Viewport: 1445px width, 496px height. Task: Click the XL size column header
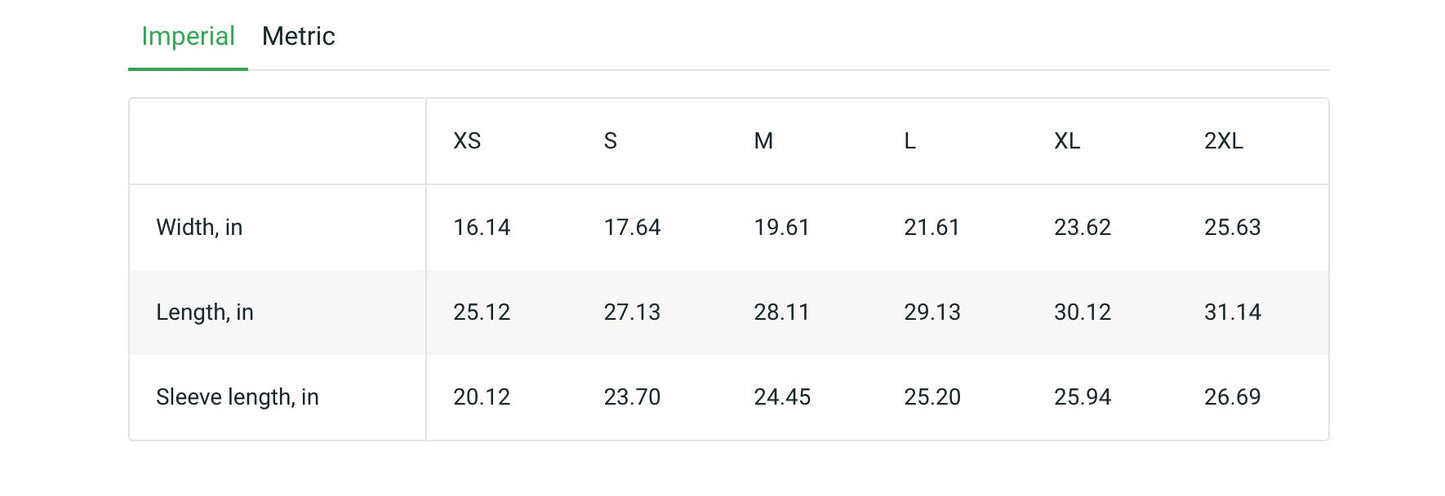pyautogui.click(x=1067, y=142)
